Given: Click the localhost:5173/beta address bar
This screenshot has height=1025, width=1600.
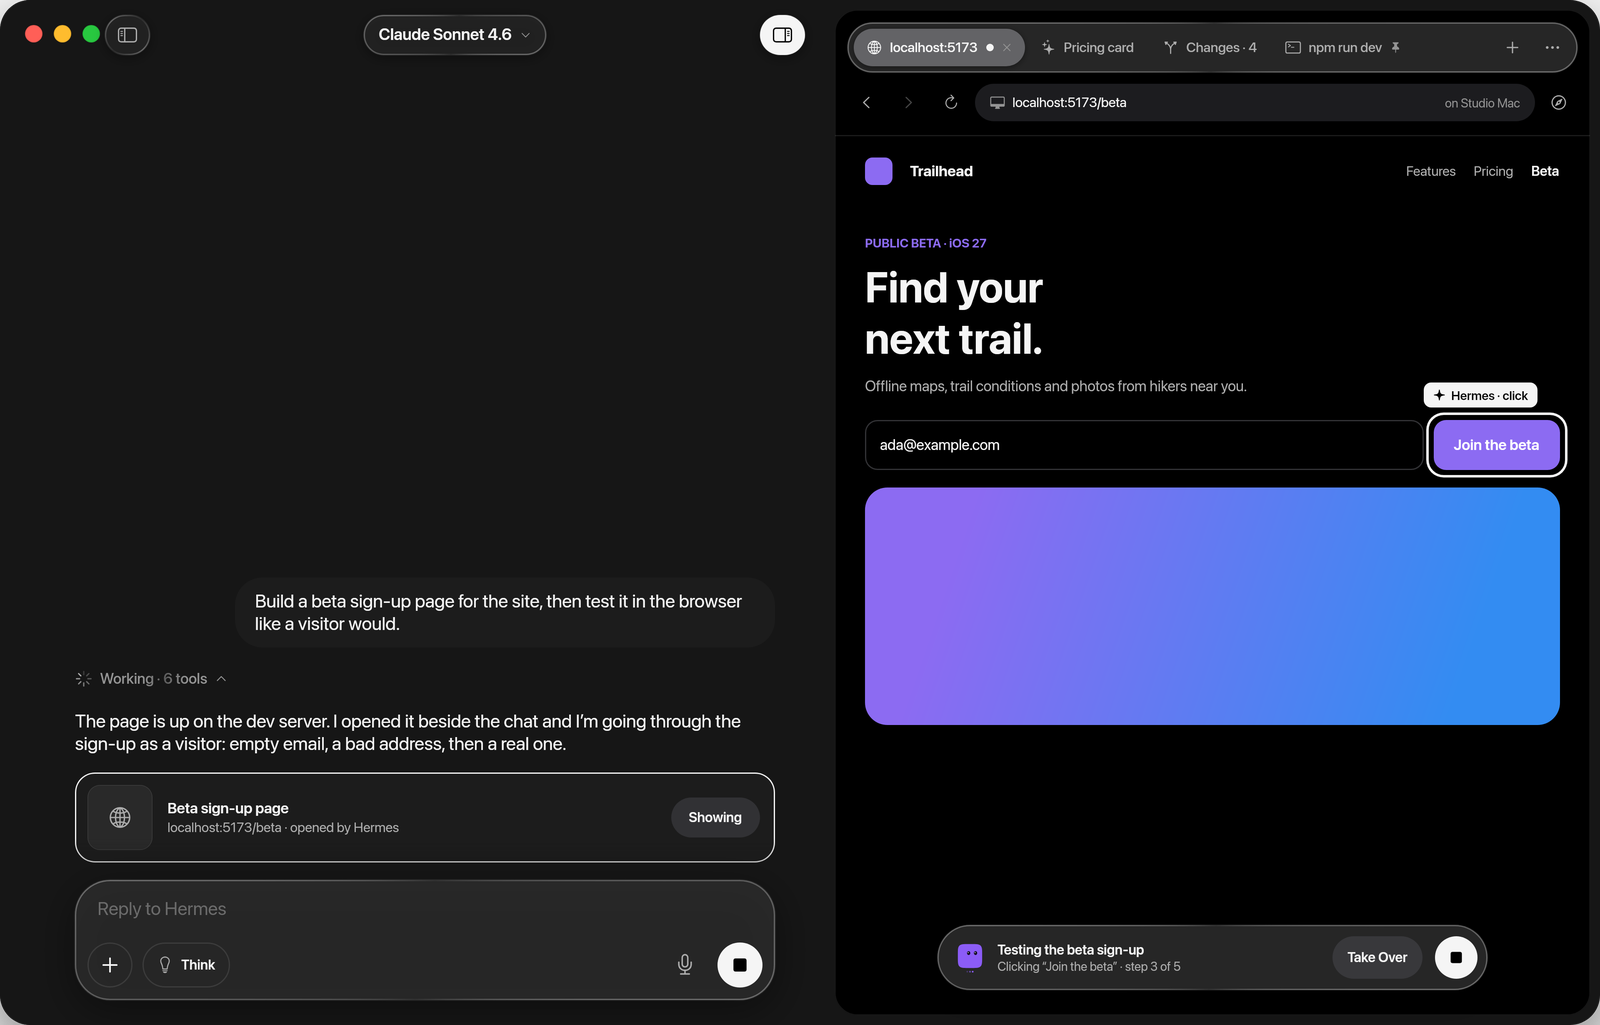Looking at the screenshot, I should [1254, 102].
